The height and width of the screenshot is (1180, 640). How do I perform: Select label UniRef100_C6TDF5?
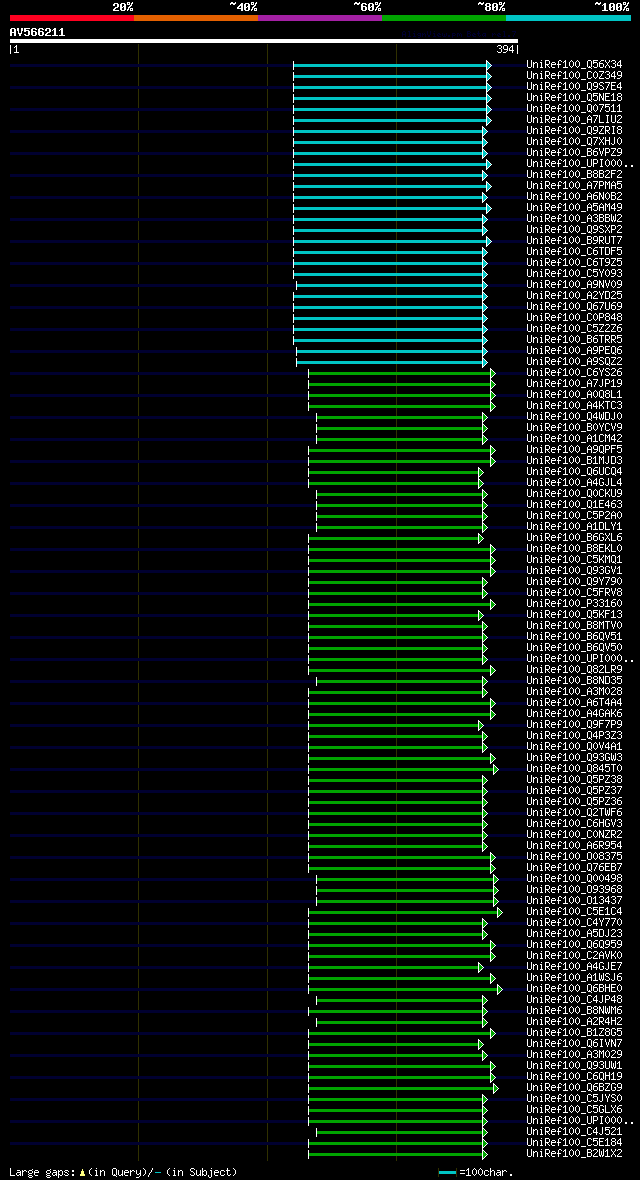[x=574, y=251]
